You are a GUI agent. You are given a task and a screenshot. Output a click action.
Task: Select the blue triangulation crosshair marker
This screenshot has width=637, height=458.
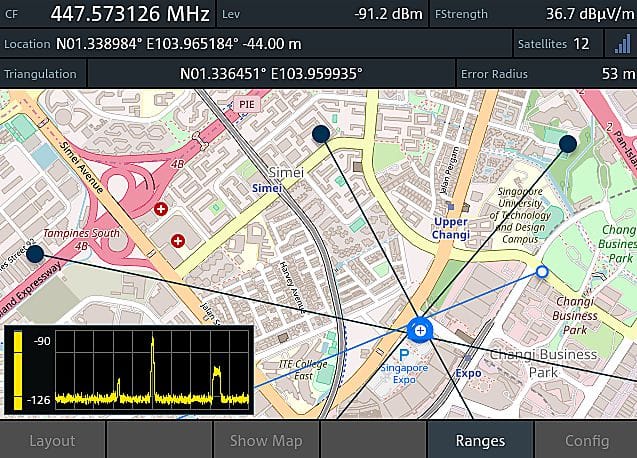tap(420, 329)
